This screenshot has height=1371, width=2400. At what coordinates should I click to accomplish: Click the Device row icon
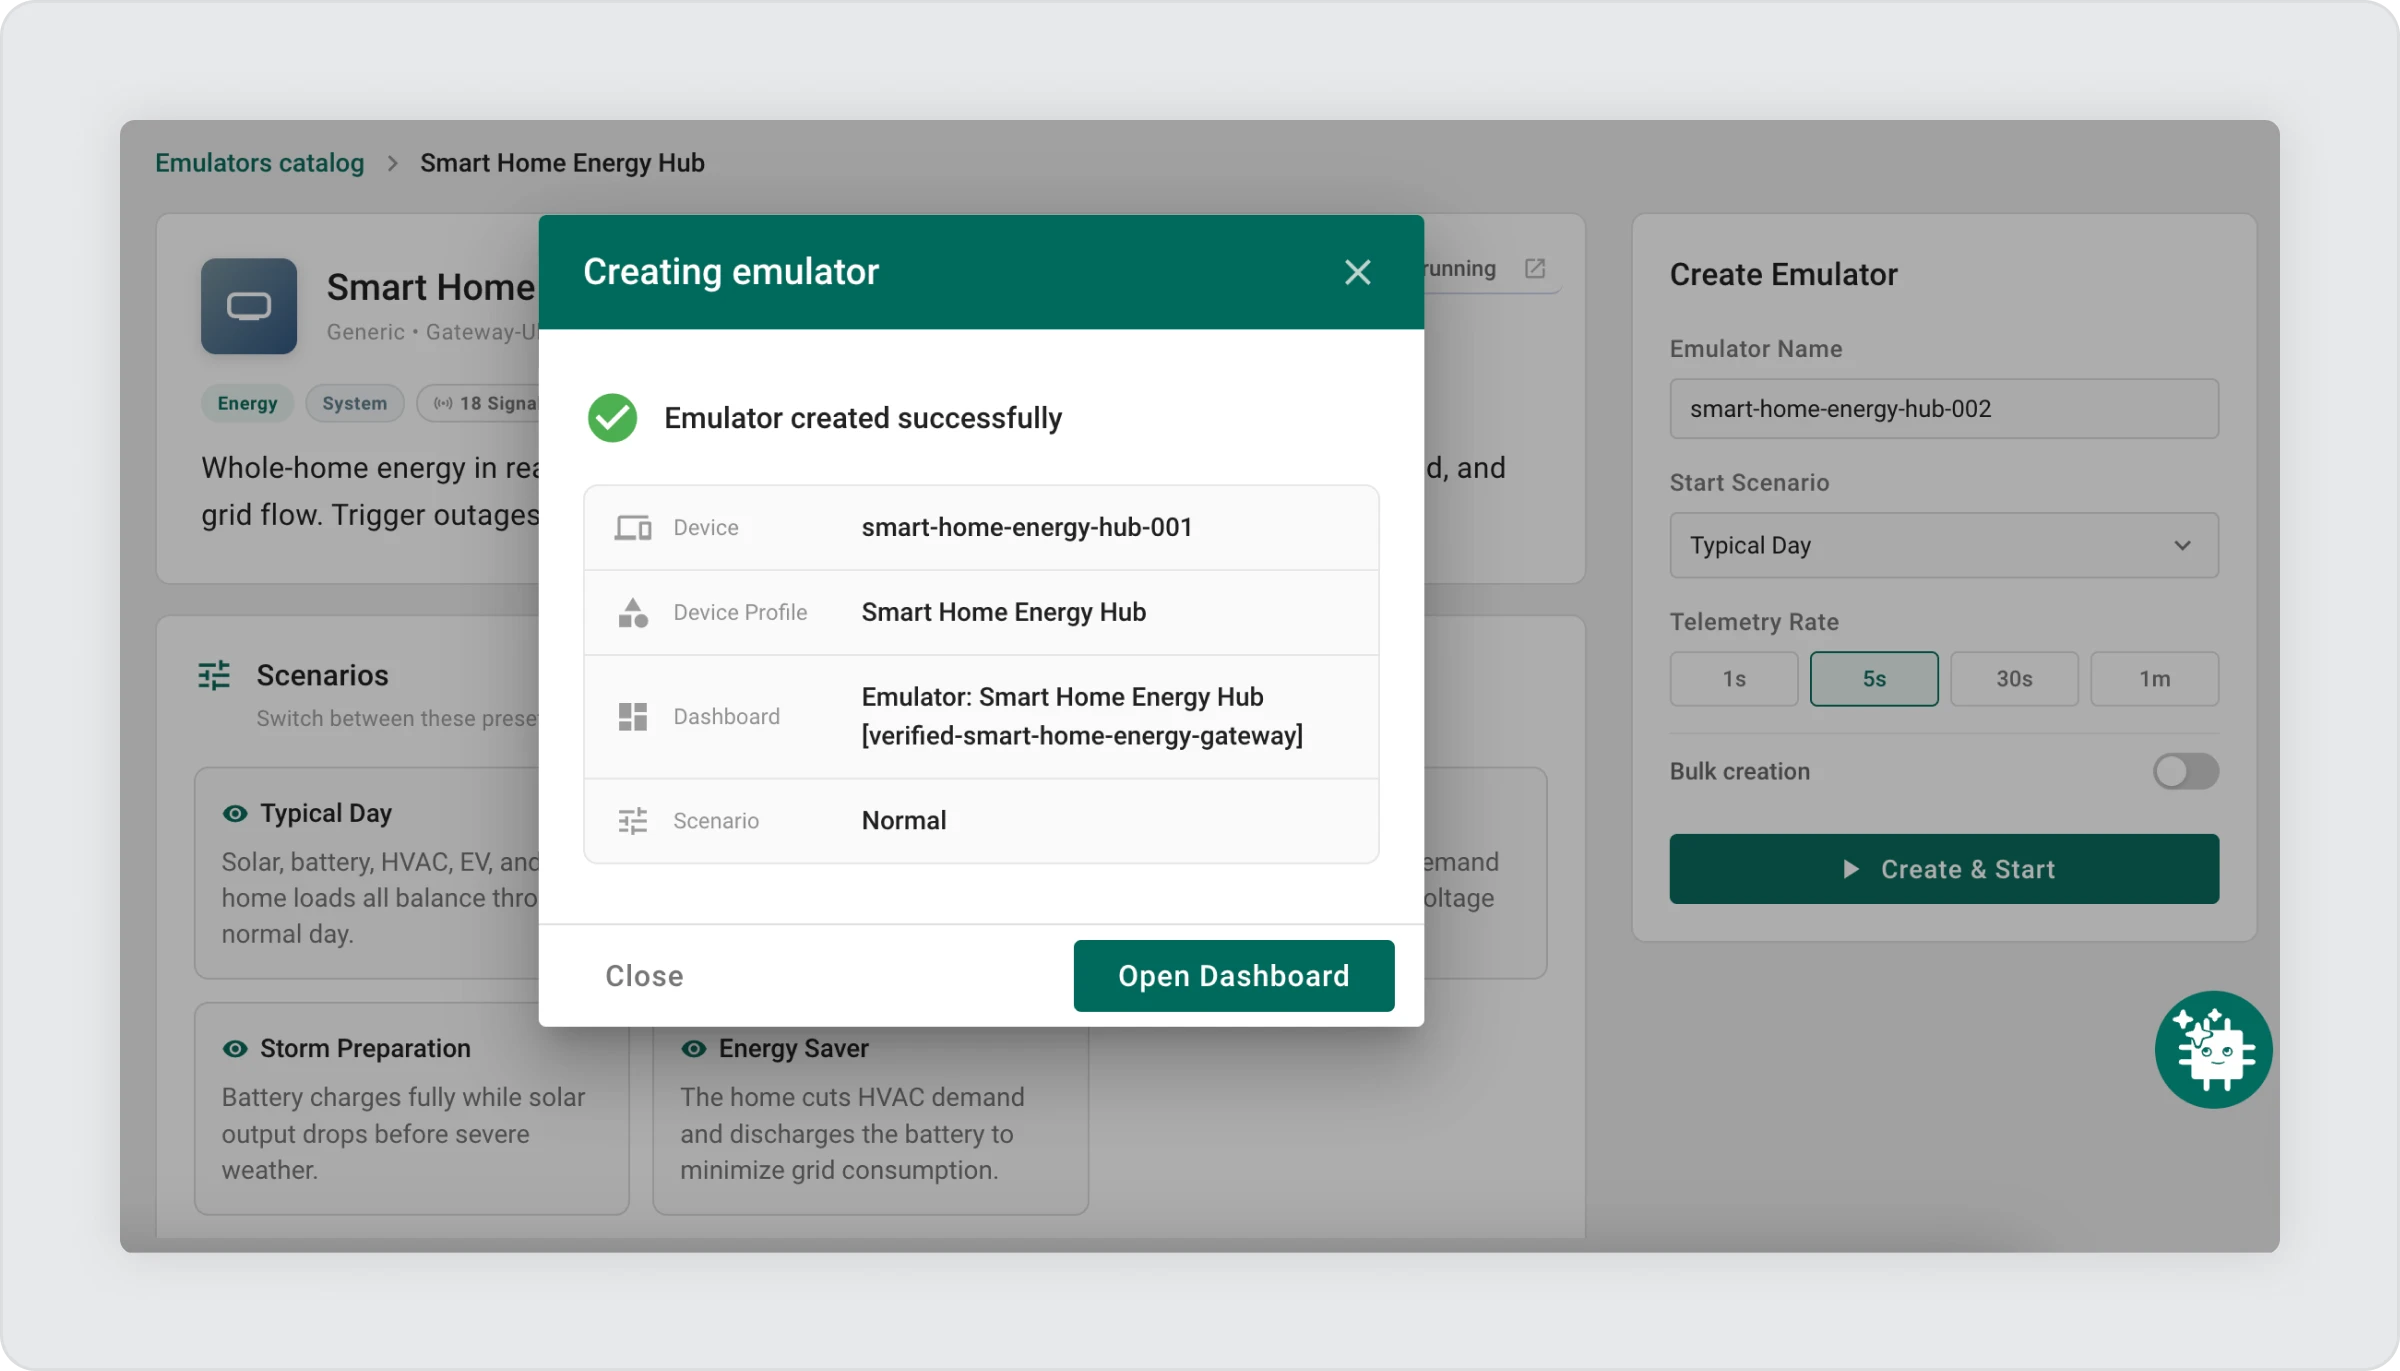pos(632,528)
